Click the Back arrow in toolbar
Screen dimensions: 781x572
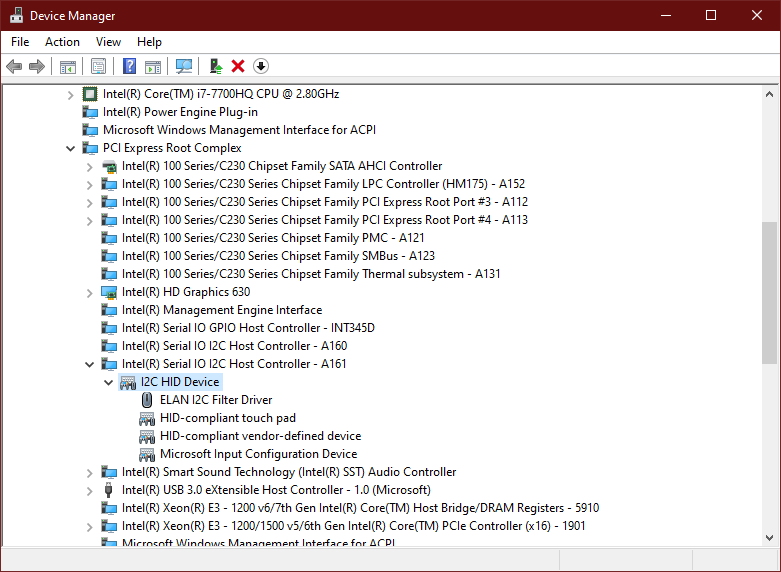click(14, 66)
